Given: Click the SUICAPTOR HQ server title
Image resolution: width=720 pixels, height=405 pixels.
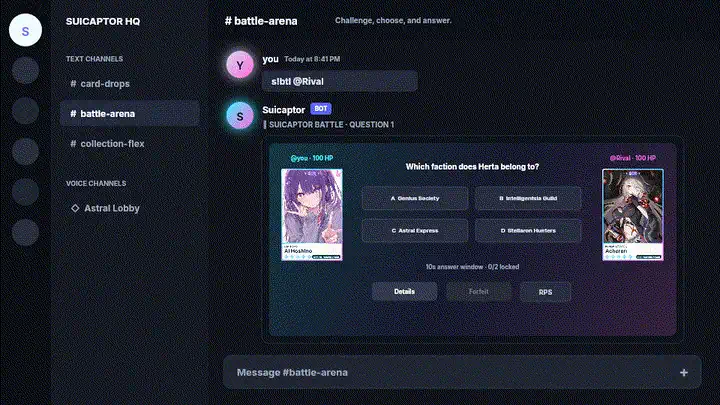Looking at the screenshot, I should tap(103, 21).
